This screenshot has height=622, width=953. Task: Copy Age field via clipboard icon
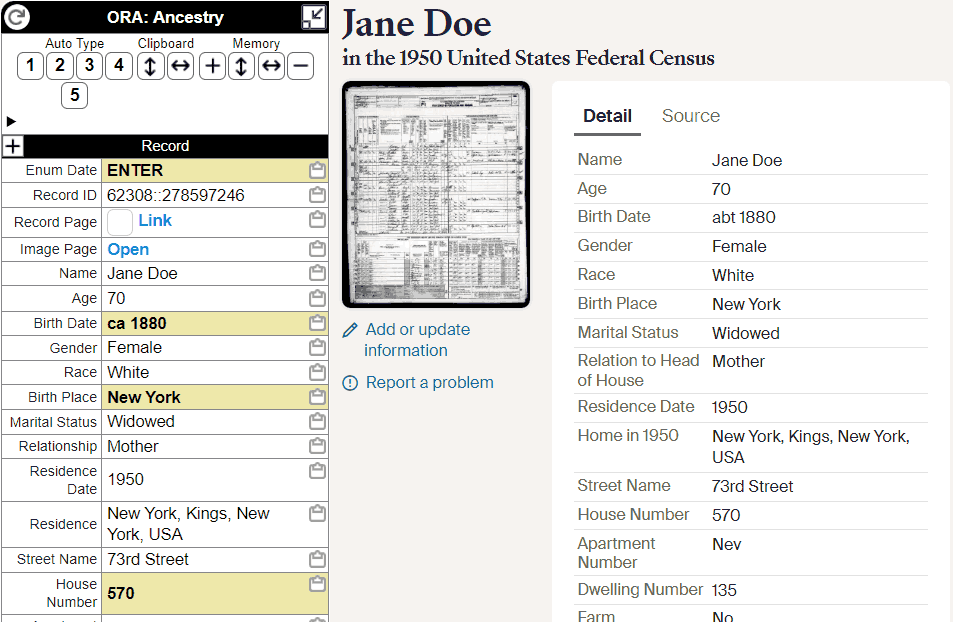(317, 298)
